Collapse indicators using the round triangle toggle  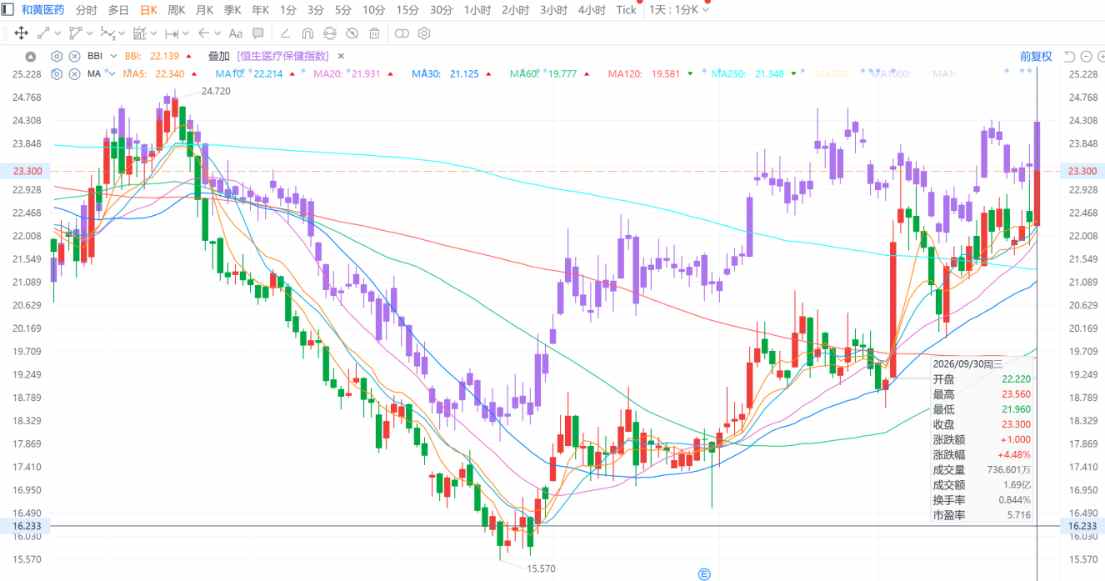30,56
